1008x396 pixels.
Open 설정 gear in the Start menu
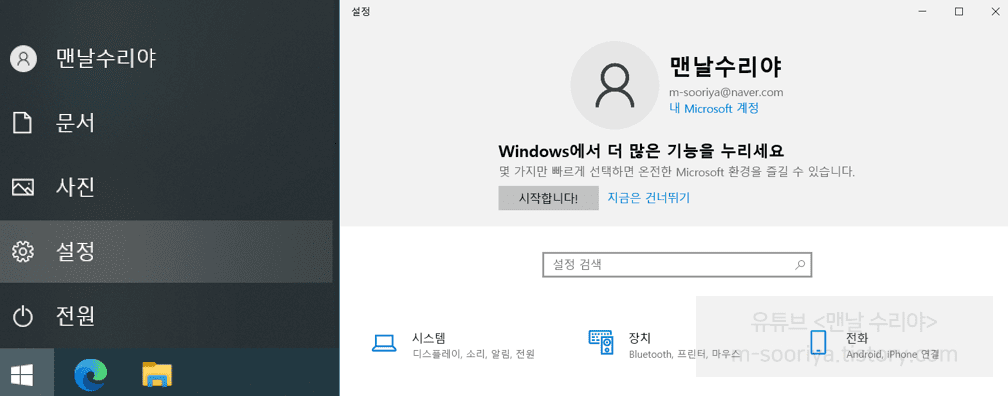tap(166, 251)
